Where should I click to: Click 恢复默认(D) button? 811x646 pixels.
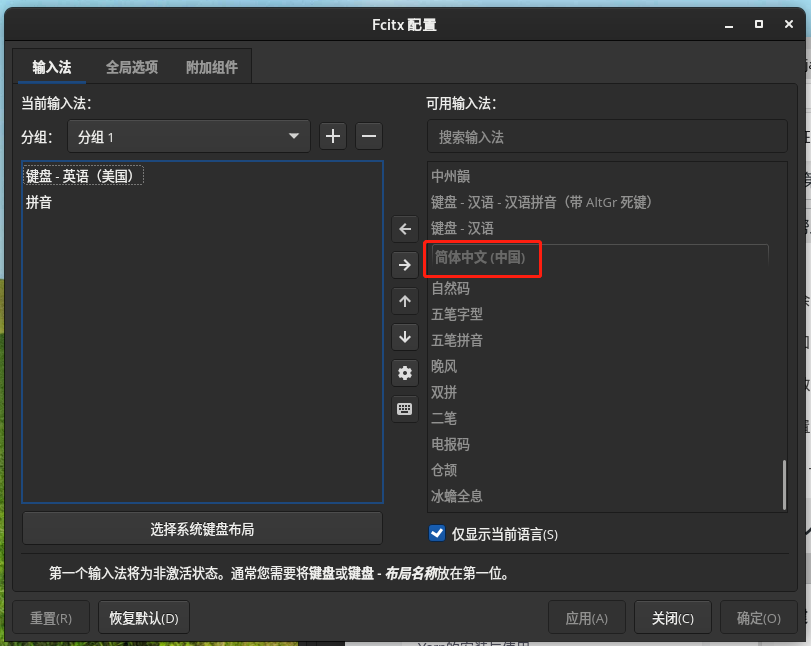pyautogui.click(x=144, y=618)
